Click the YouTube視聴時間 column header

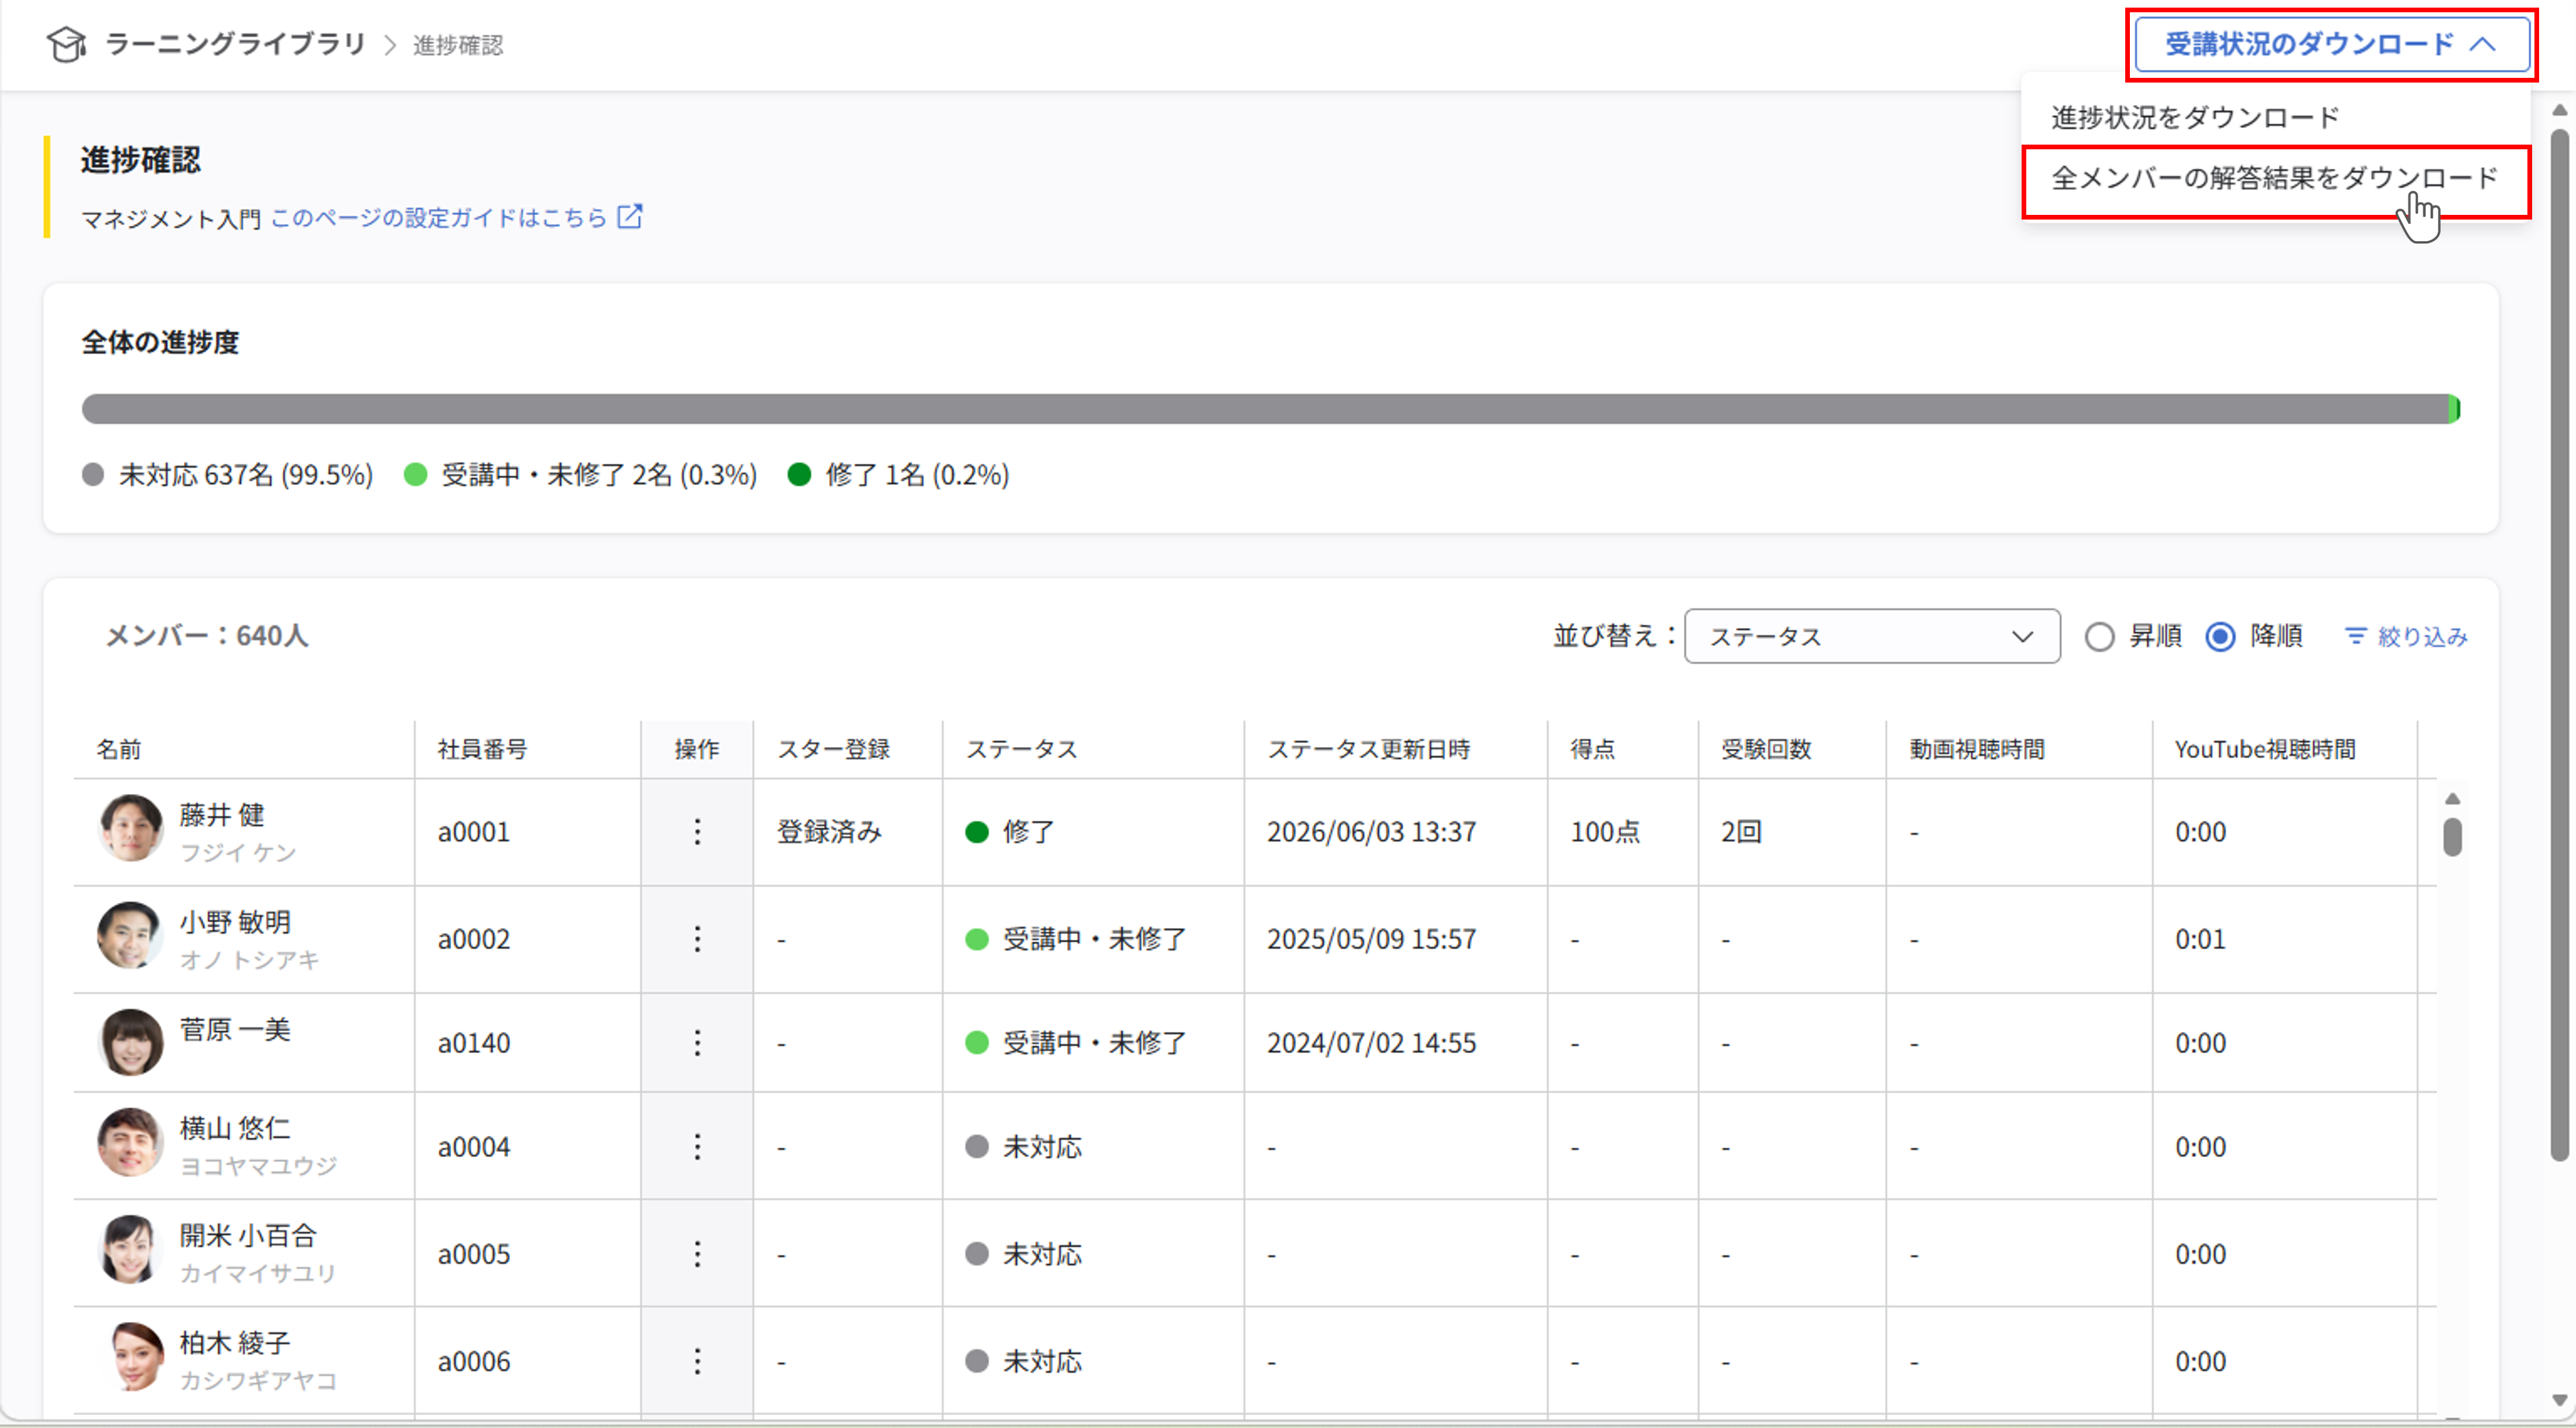tap(2265, 749)
